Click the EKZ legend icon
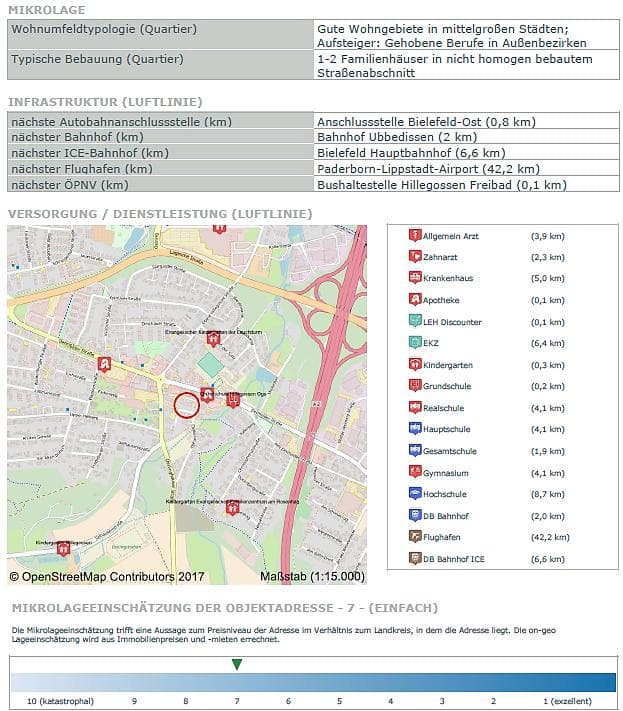This screenshot has width=623, height=711. tap(415, 342)
